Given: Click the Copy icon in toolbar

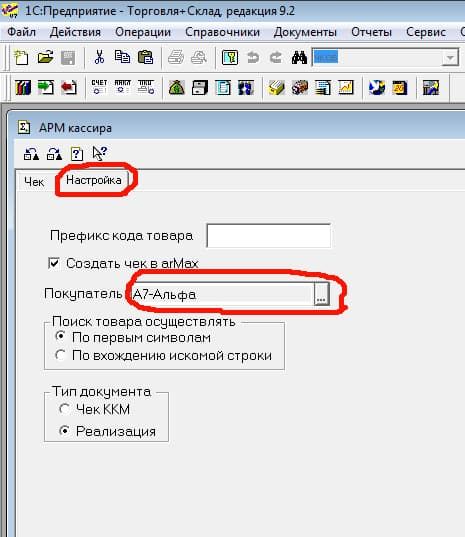Looking at the screenshot, I should (122, 57).
